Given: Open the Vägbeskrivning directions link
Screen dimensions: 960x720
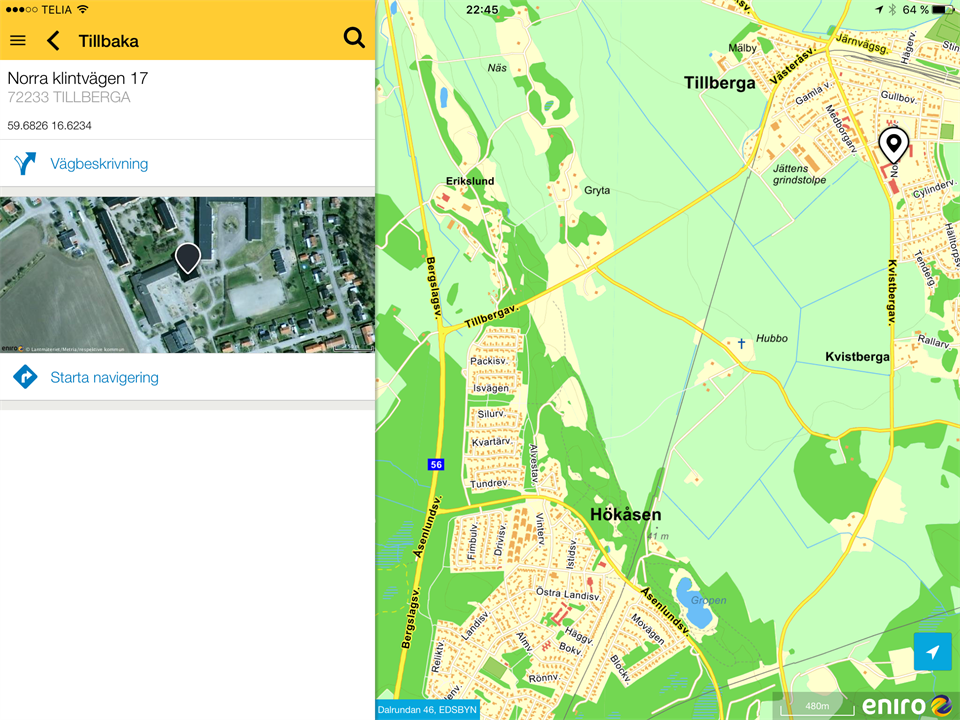Looking at the screenshot, I should tap(99, 164).
